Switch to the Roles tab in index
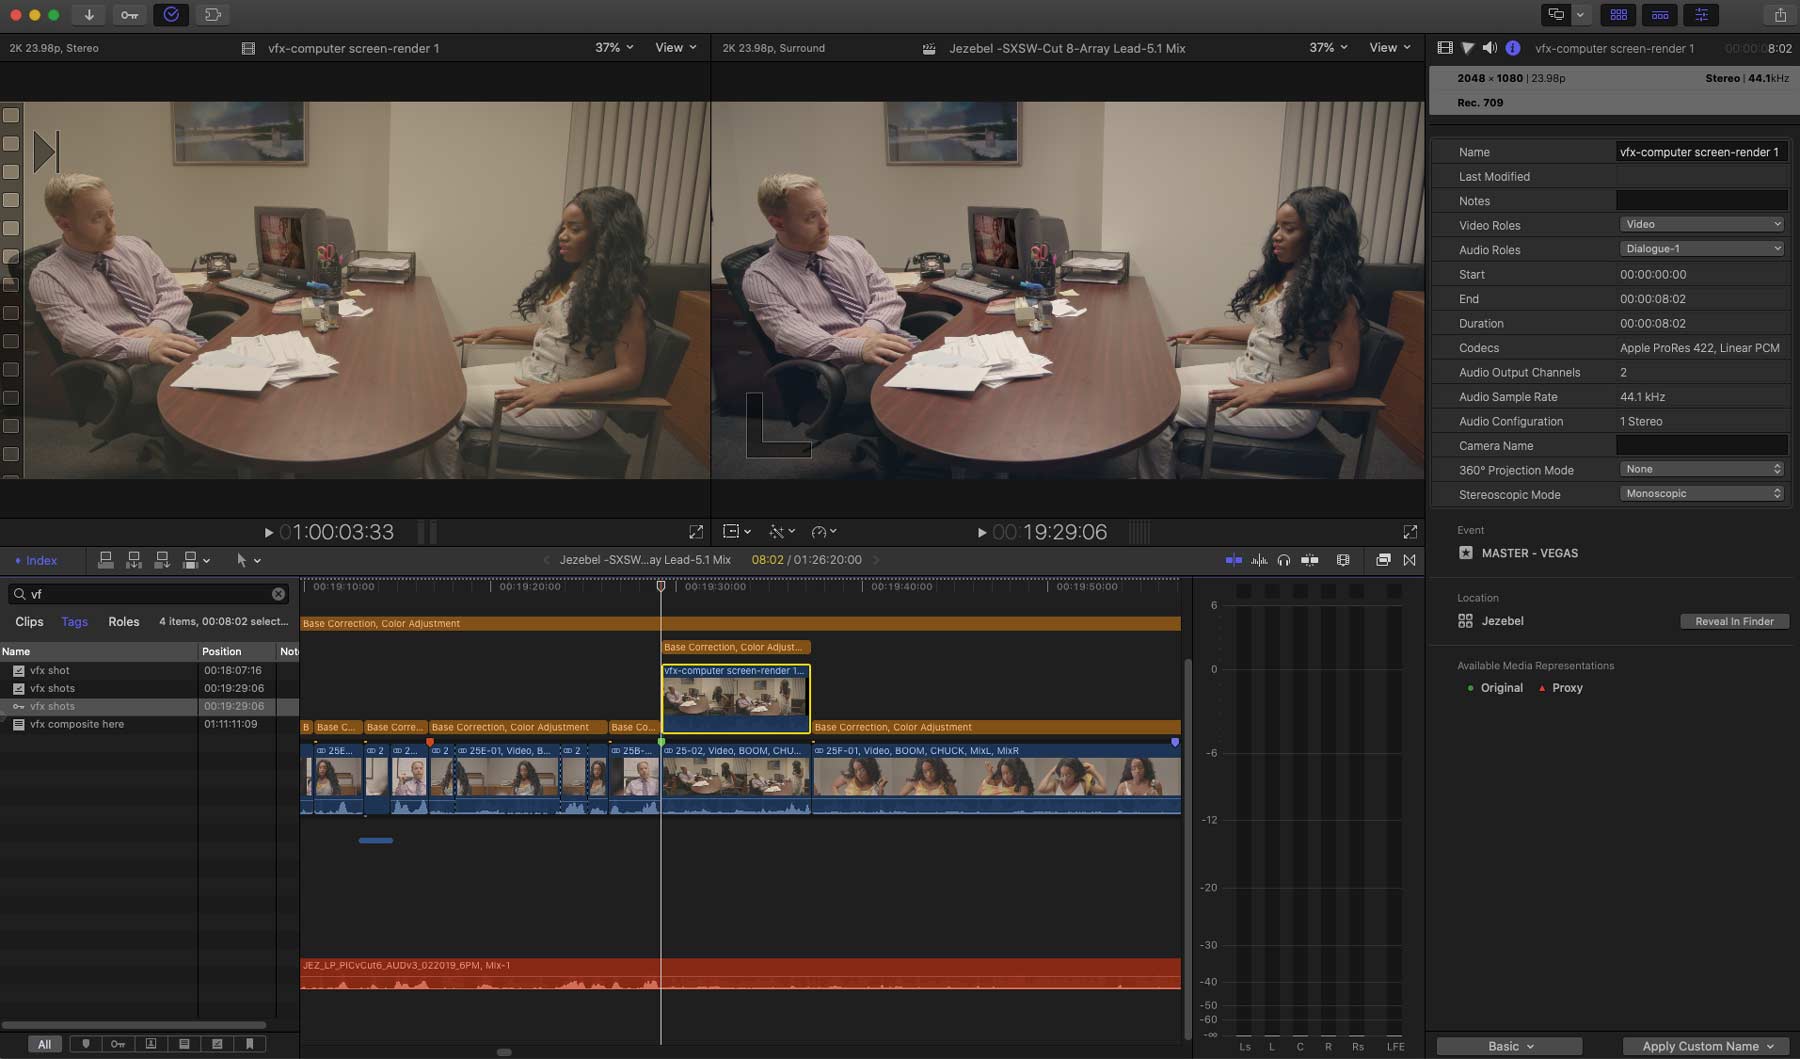The width and height of the screenshot is (1800, 1059). tap(123, 621)
